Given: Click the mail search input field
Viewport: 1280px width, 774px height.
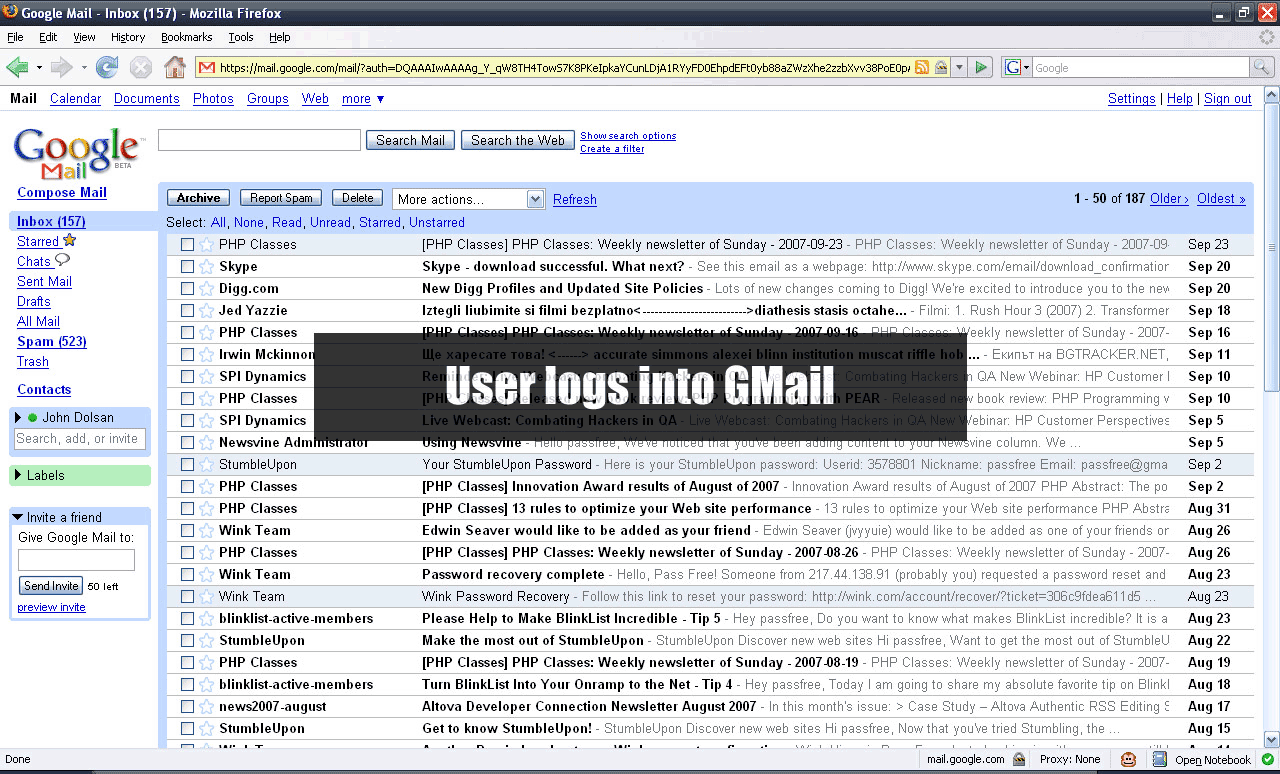Looking at the screenshot, I should point(259,140).
